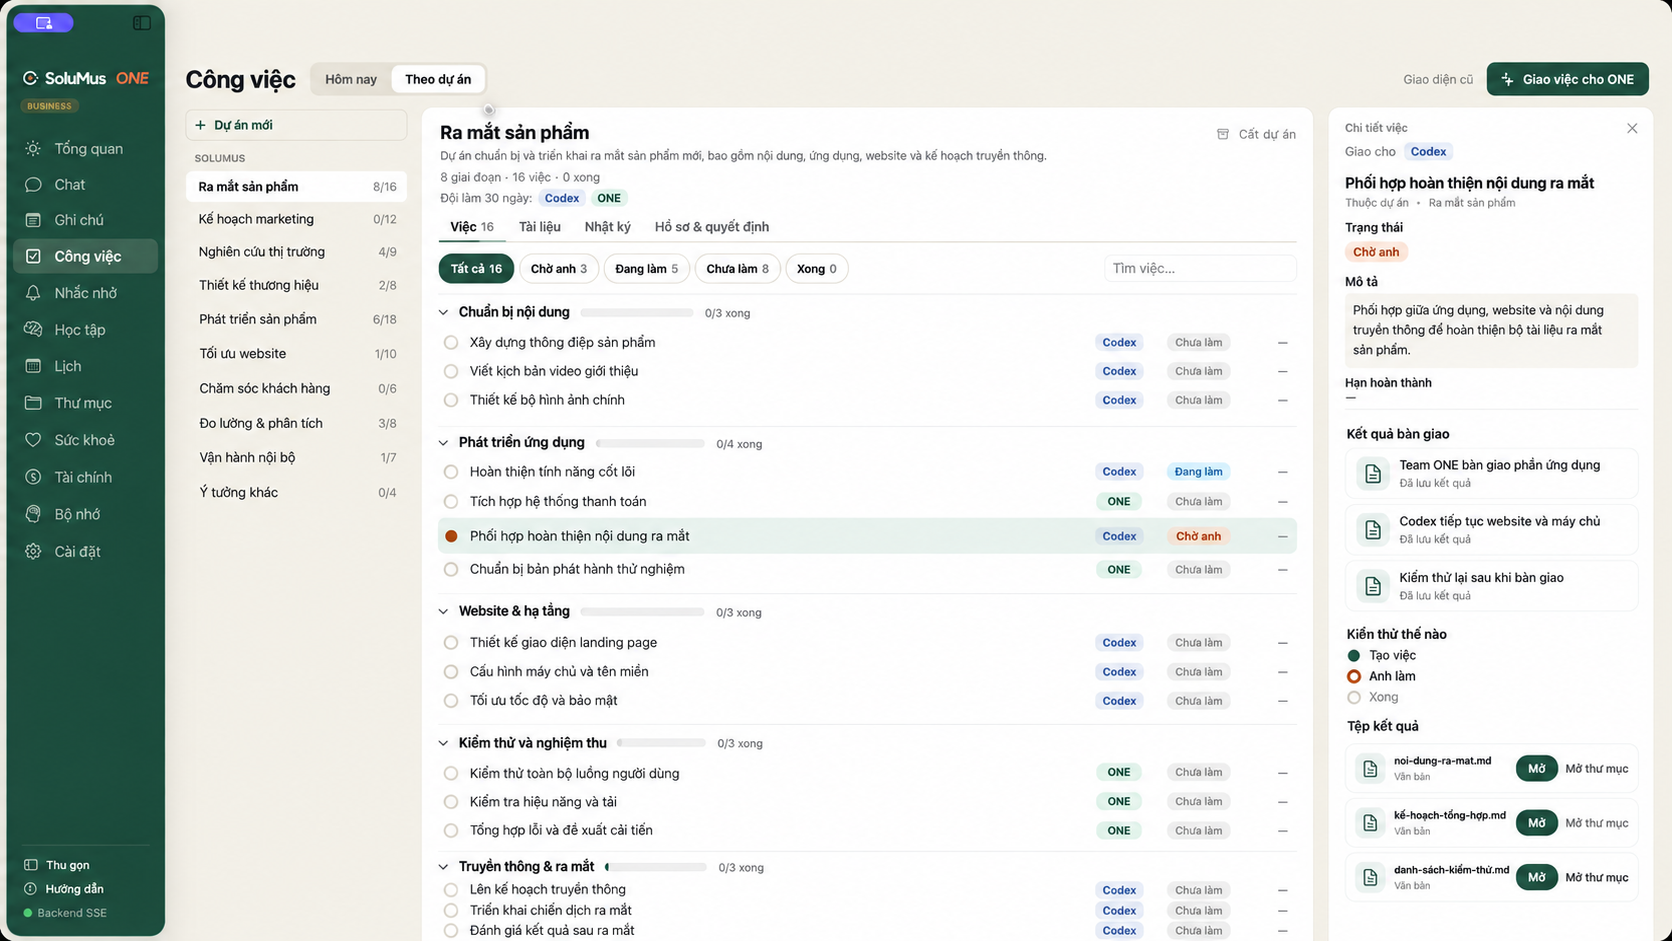The image size is (1672, 941).
Task: Open Tổng quan sidebar icon
Action: 33,148
